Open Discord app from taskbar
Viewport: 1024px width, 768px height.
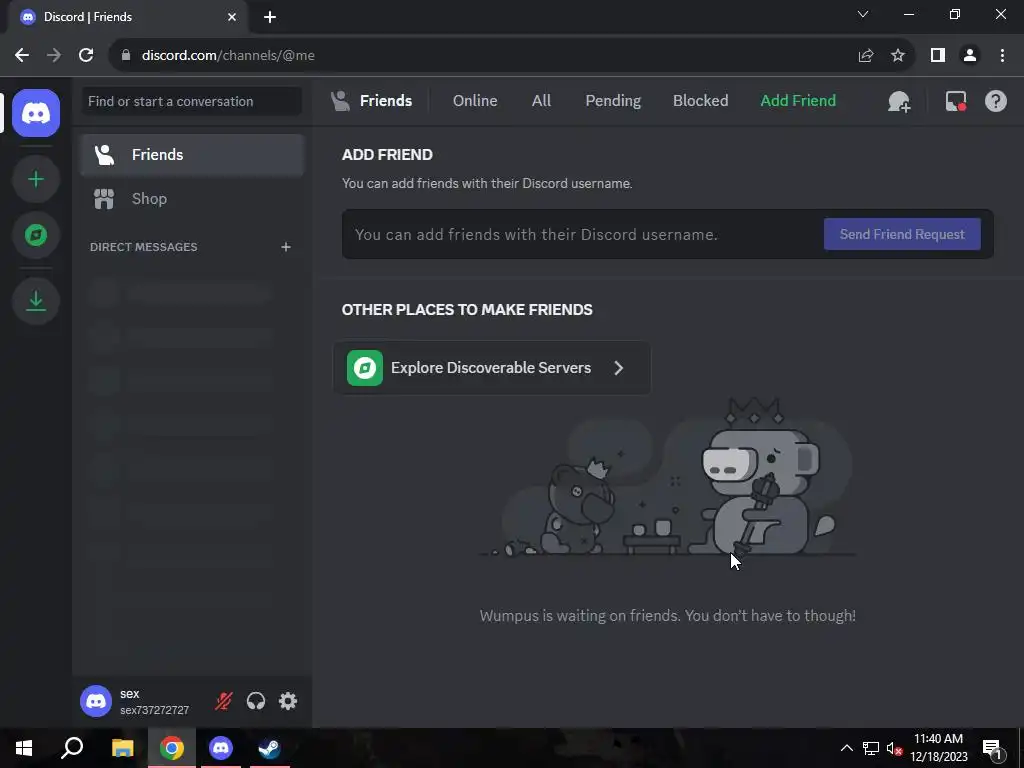(221, 748)
